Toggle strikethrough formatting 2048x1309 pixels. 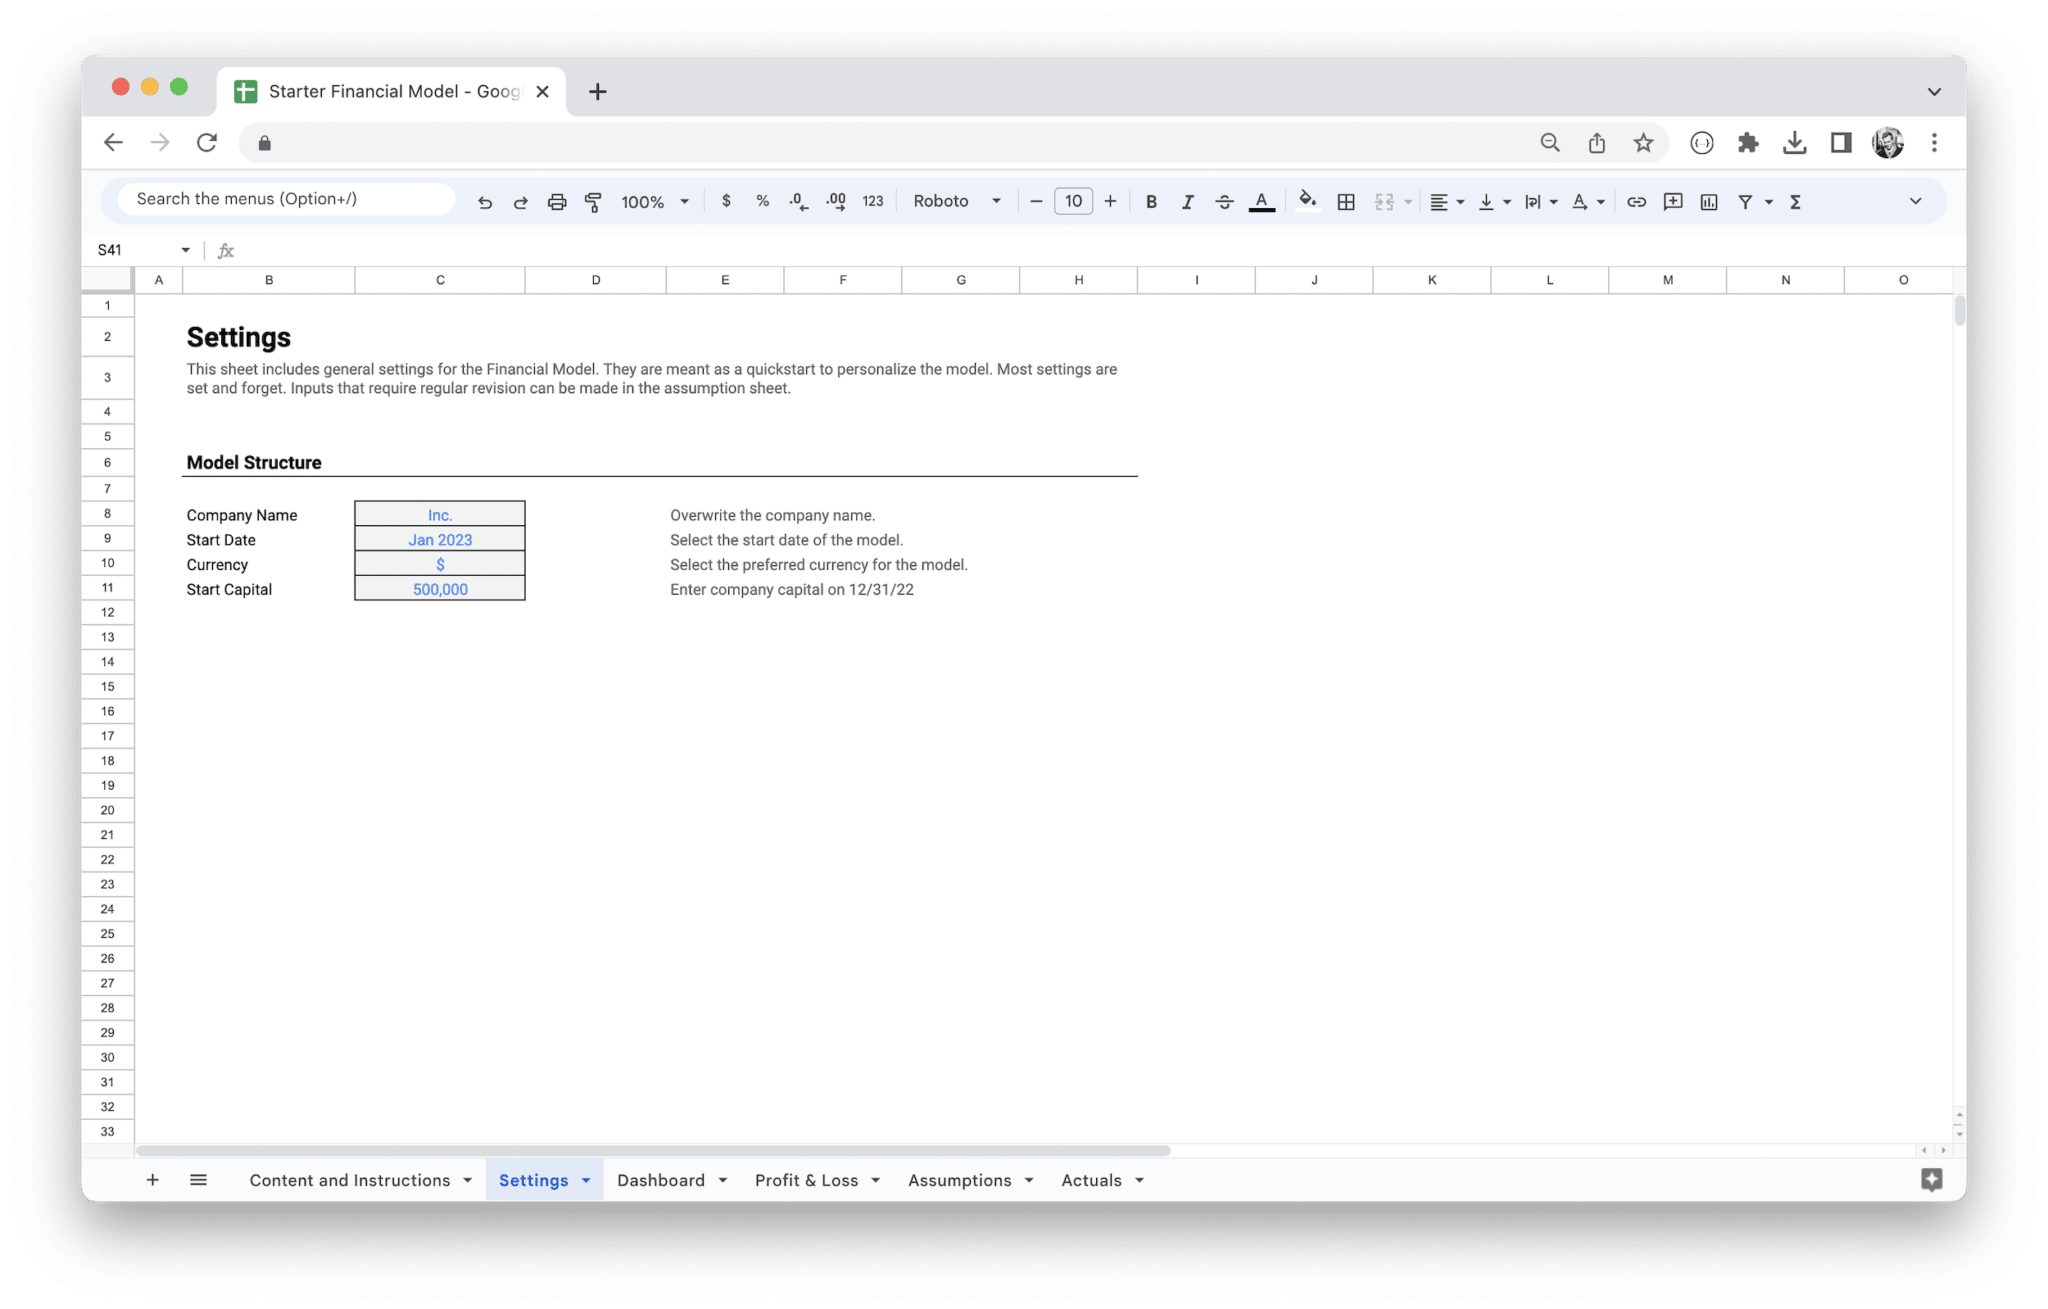point(1224,201)
